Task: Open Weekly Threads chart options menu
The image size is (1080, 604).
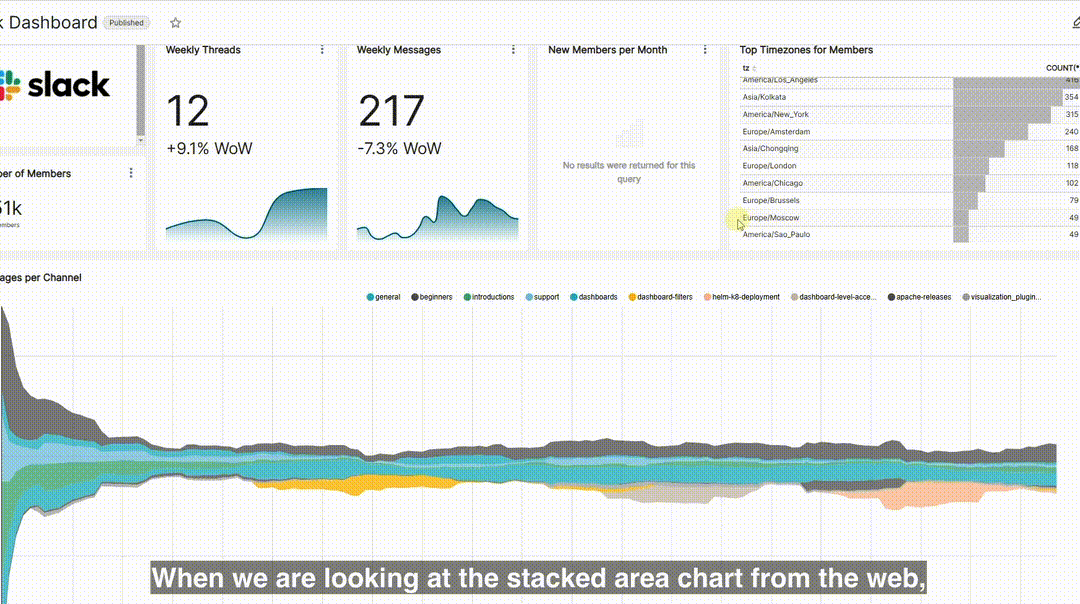Action: coord(322,50)
